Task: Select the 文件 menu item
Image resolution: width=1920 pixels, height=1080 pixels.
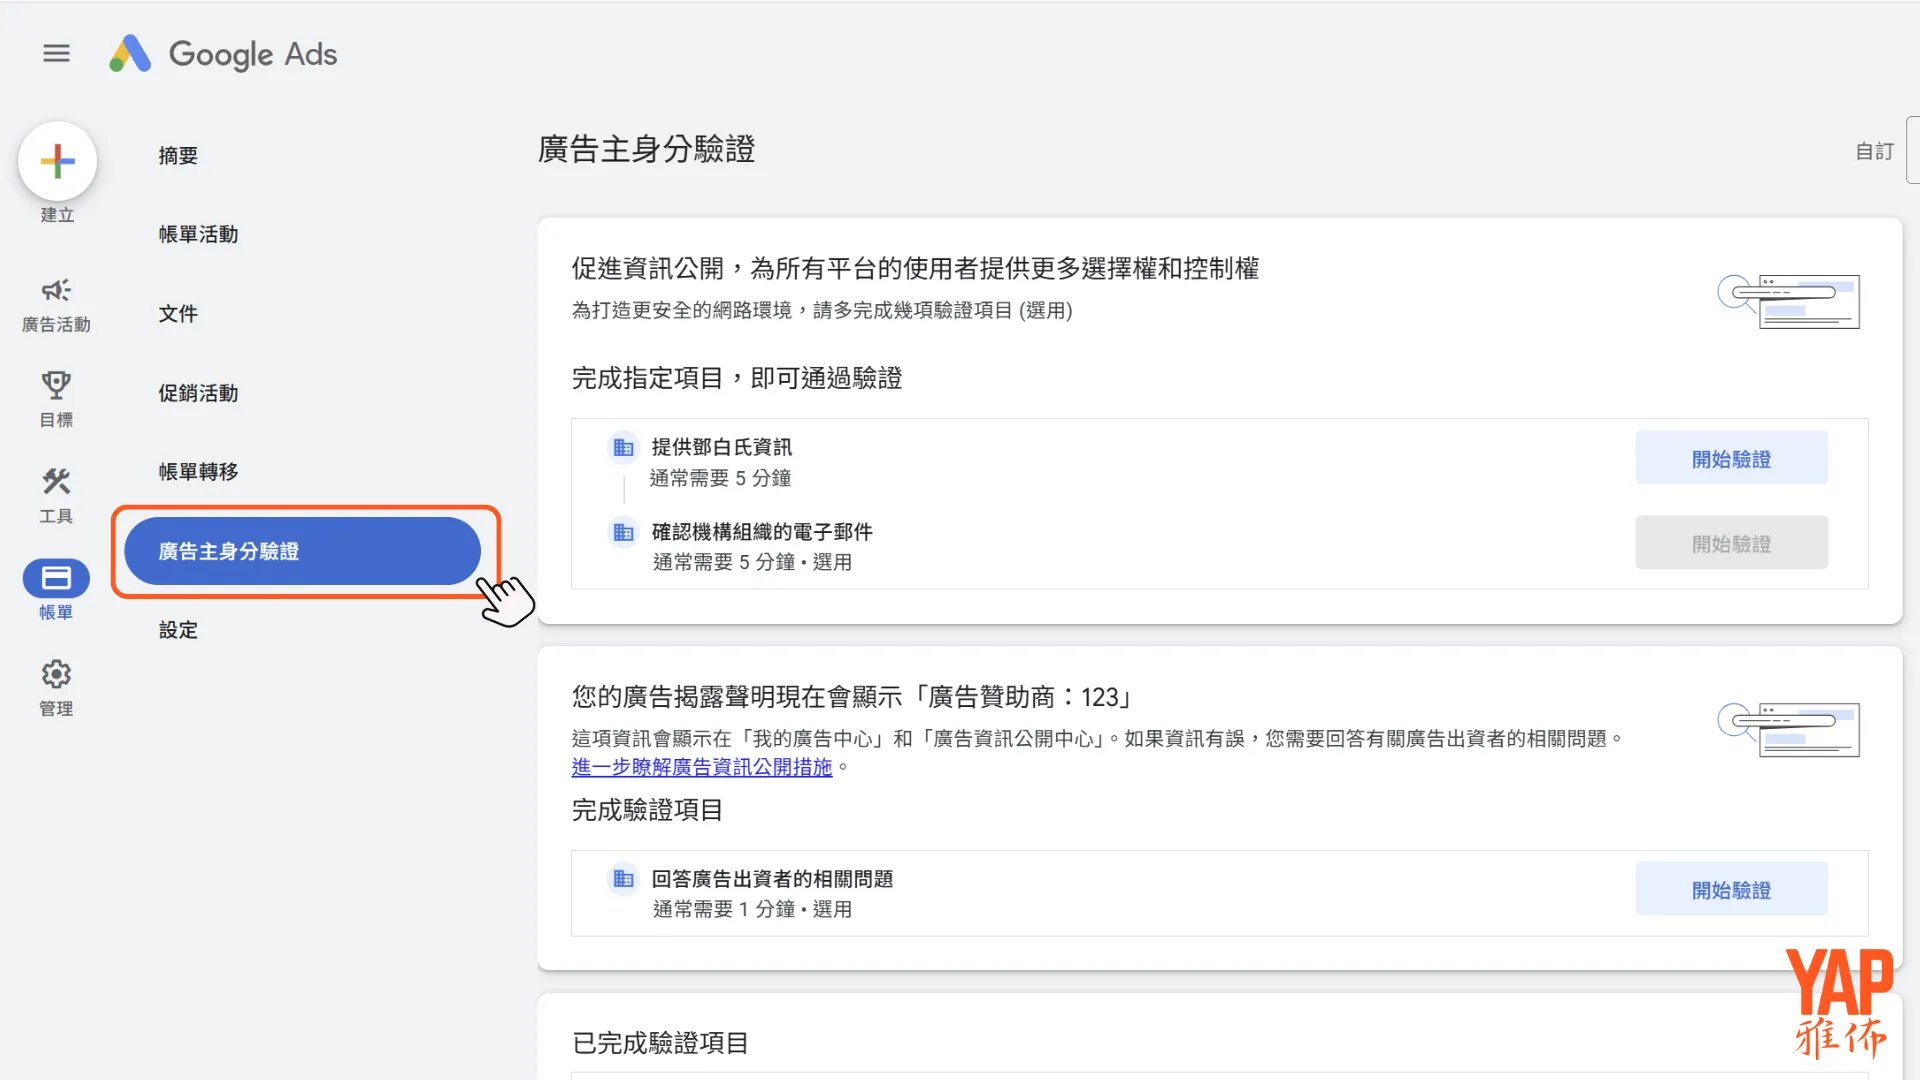Action: tap(177, 313)
